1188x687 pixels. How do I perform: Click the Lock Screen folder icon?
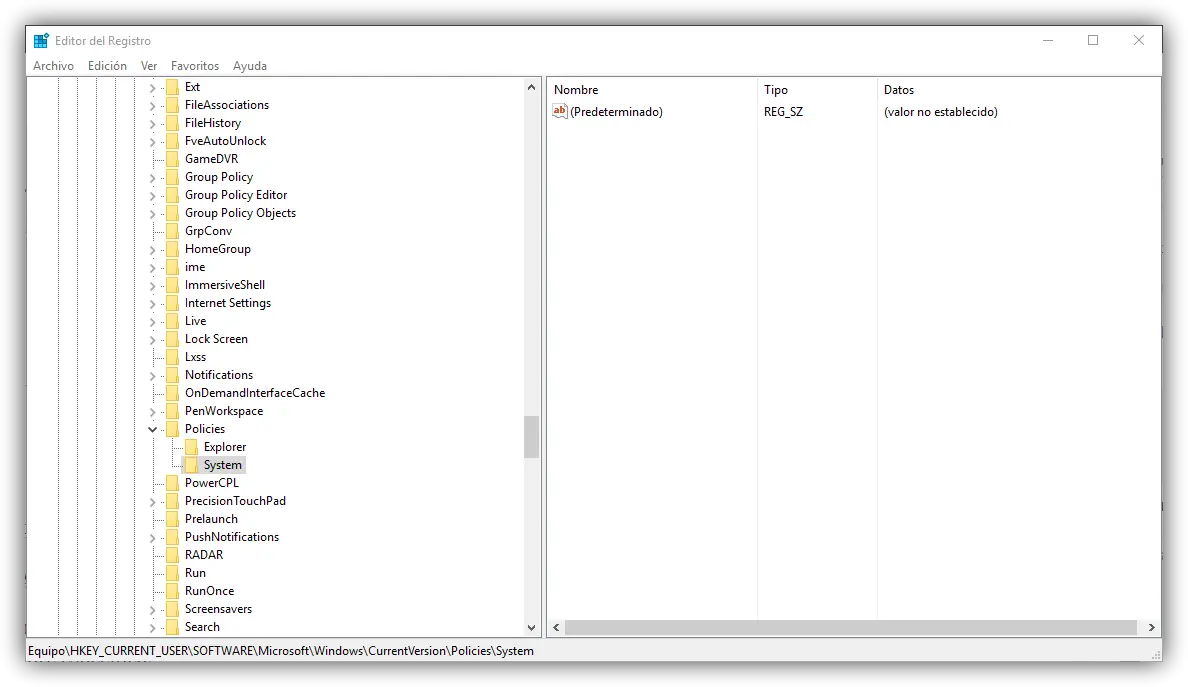pos(173,339)
